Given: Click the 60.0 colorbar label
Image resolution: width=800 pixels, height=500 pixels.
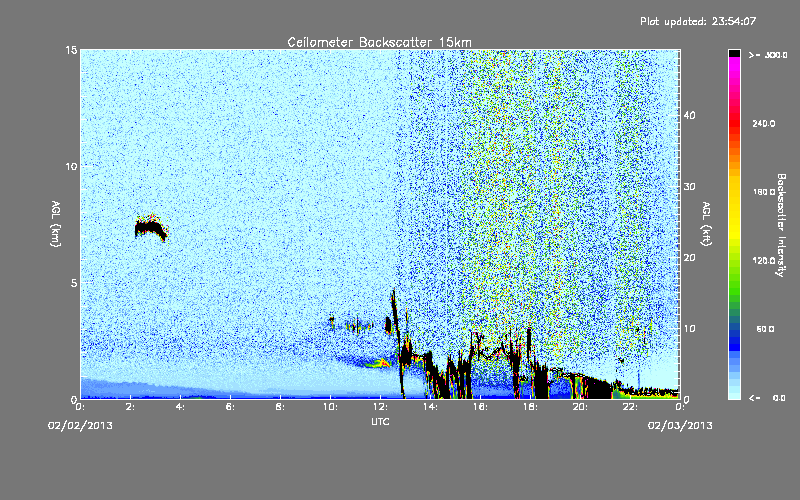Looking at the screenshot, I should (x=765, y=329).
